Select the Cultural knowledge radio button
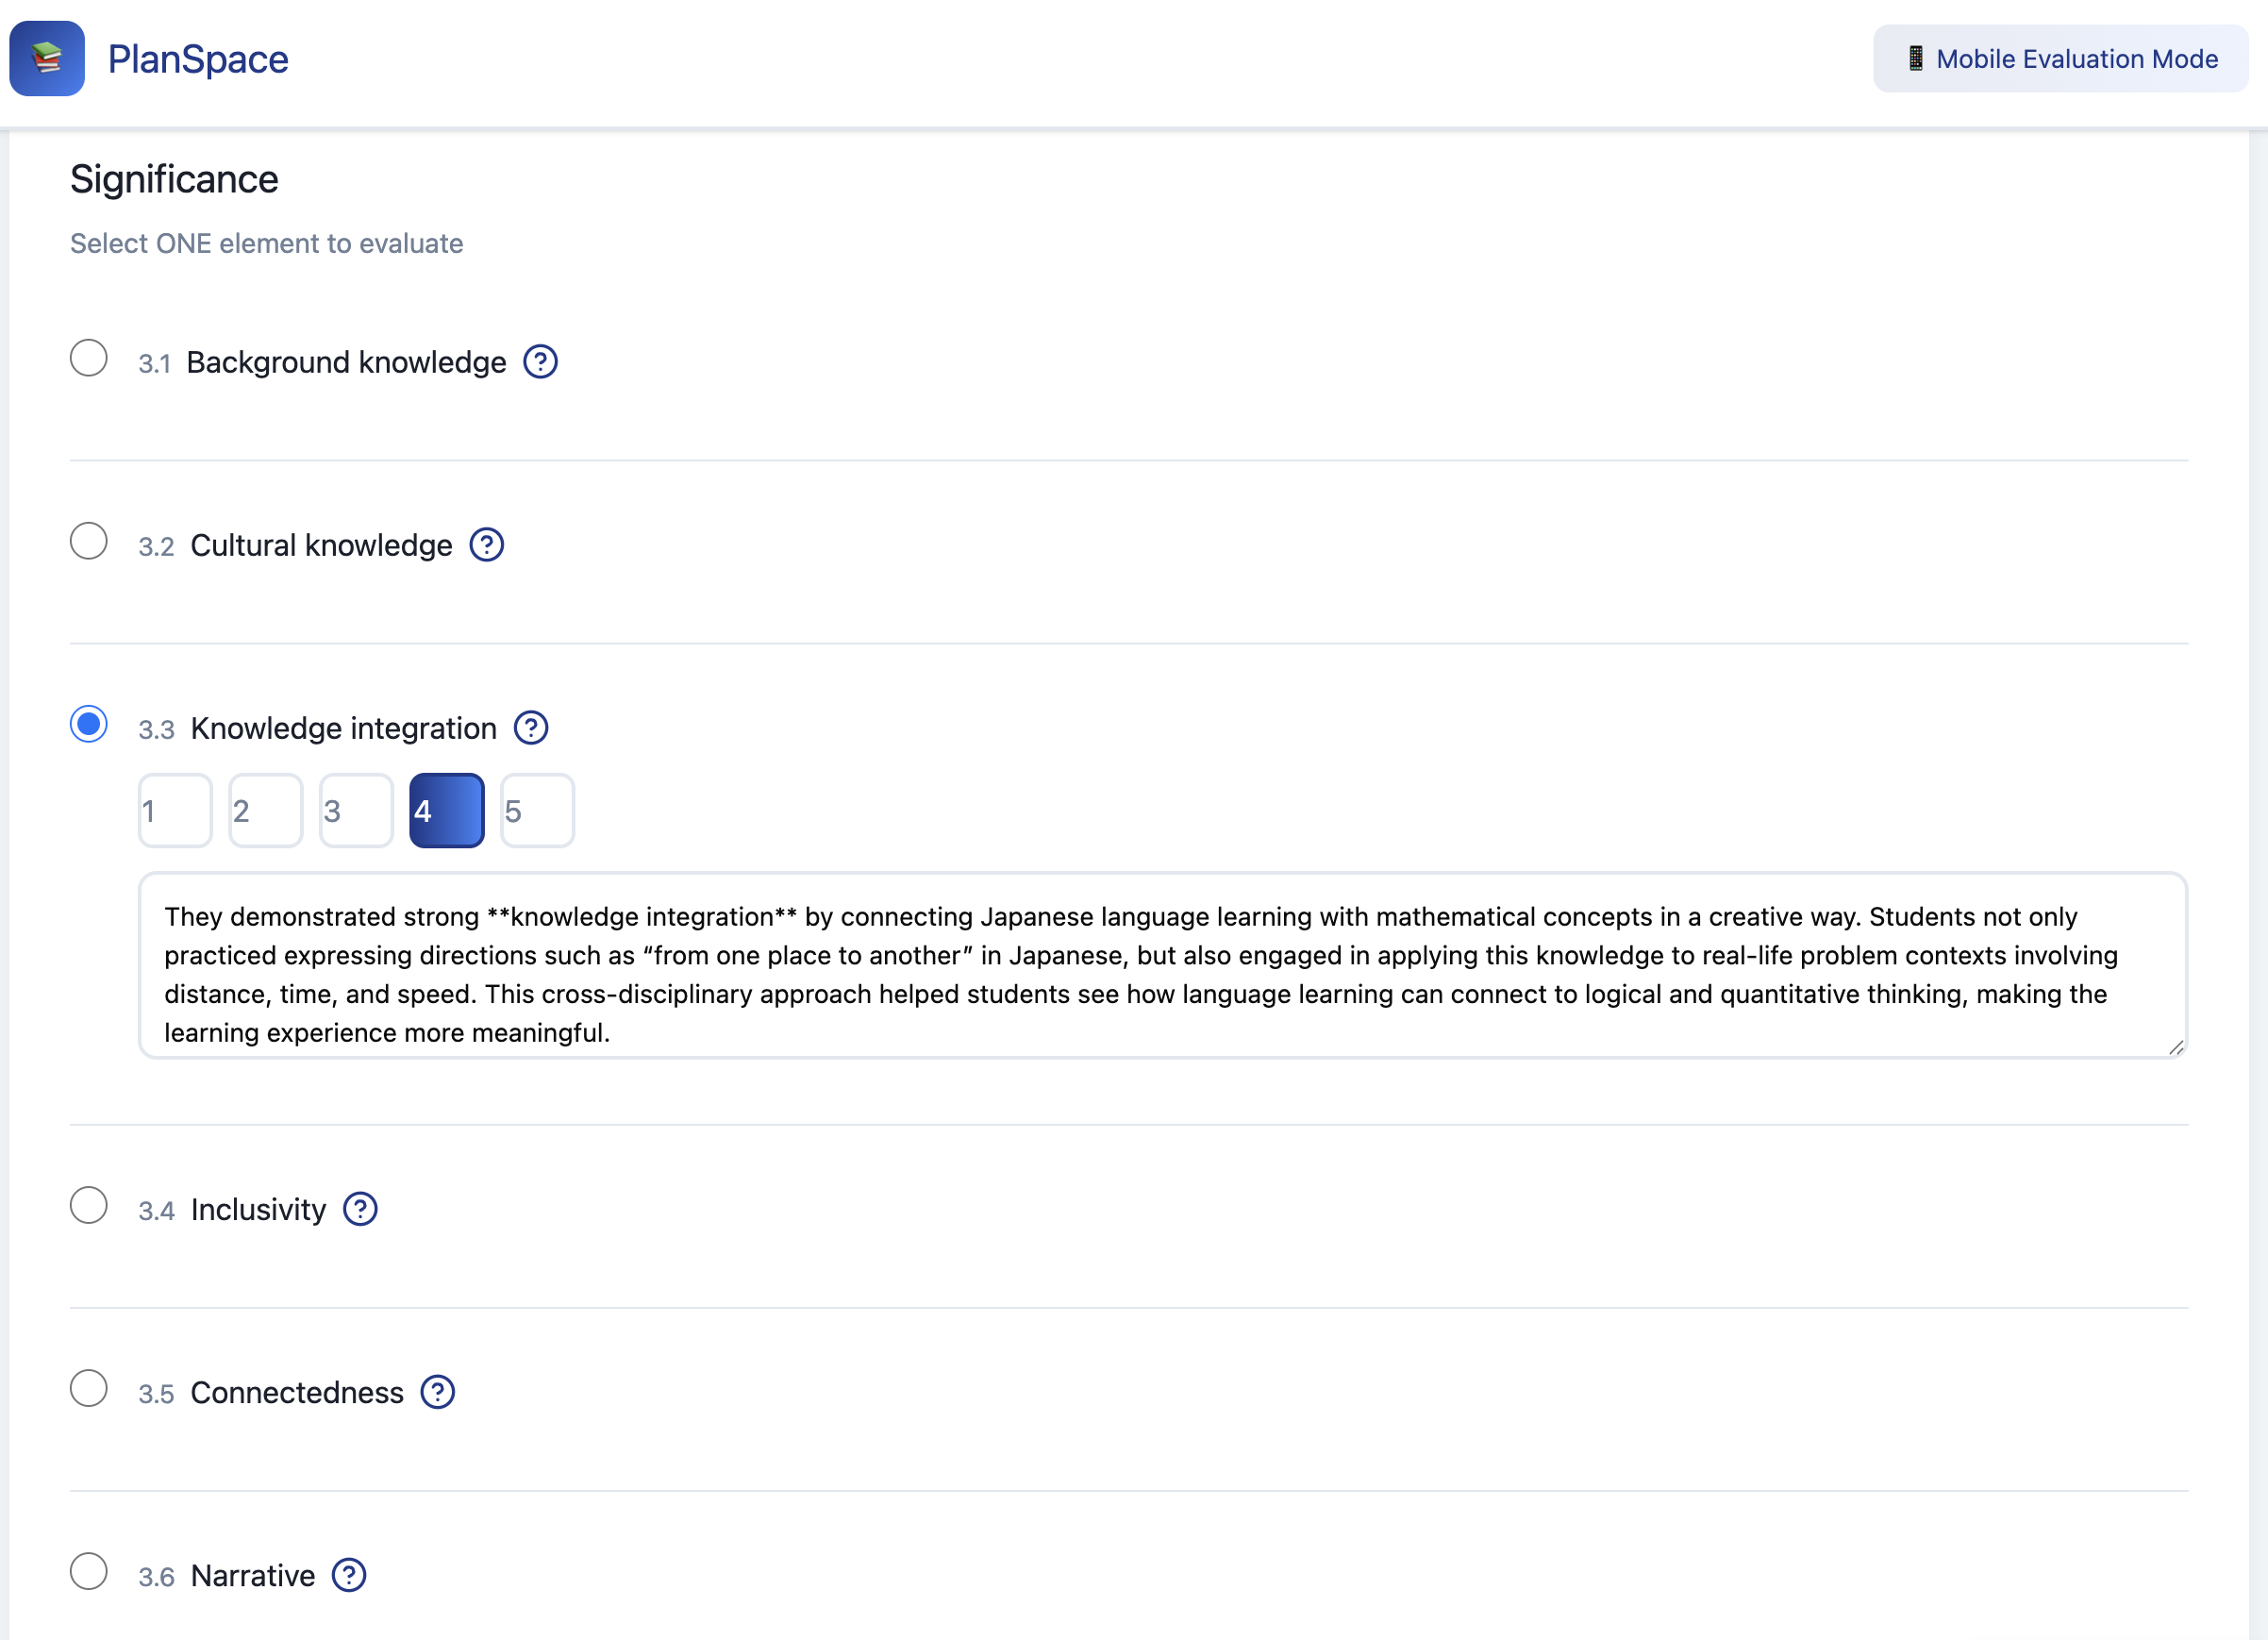 pyautogui.click(x=89, y=541)
